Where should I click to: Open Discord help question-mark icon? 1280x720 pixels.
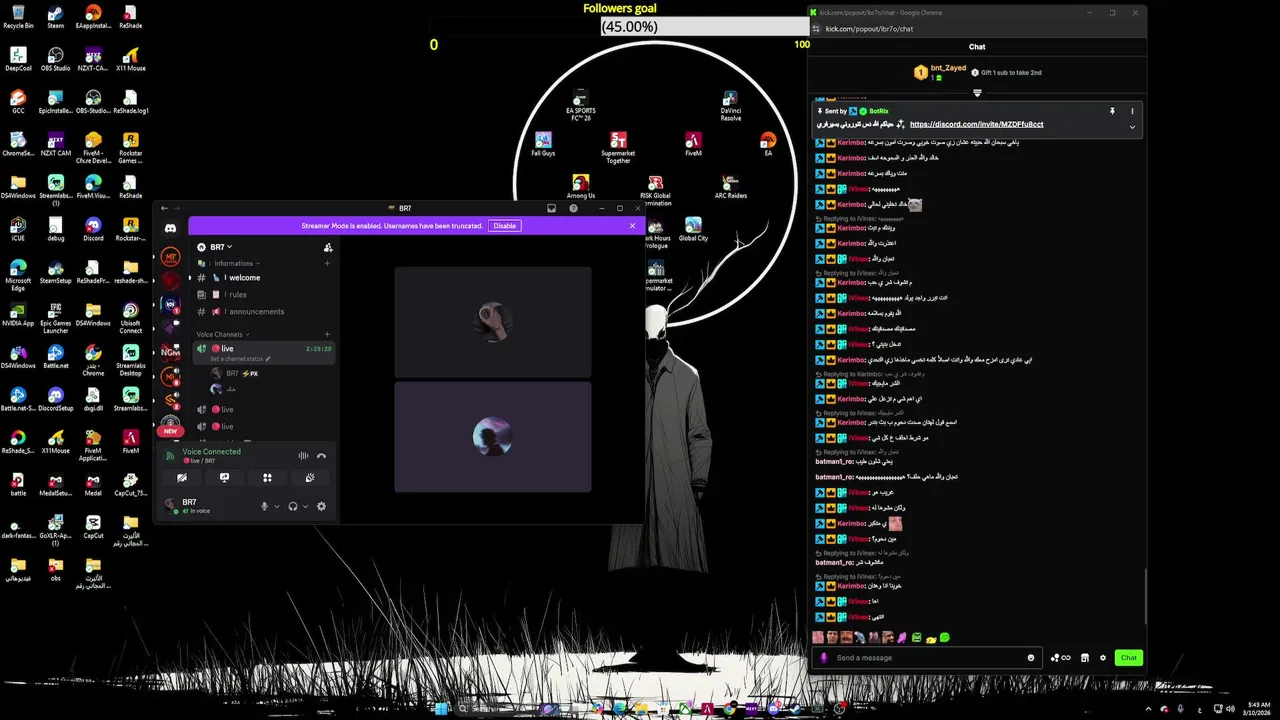(573, 208)
